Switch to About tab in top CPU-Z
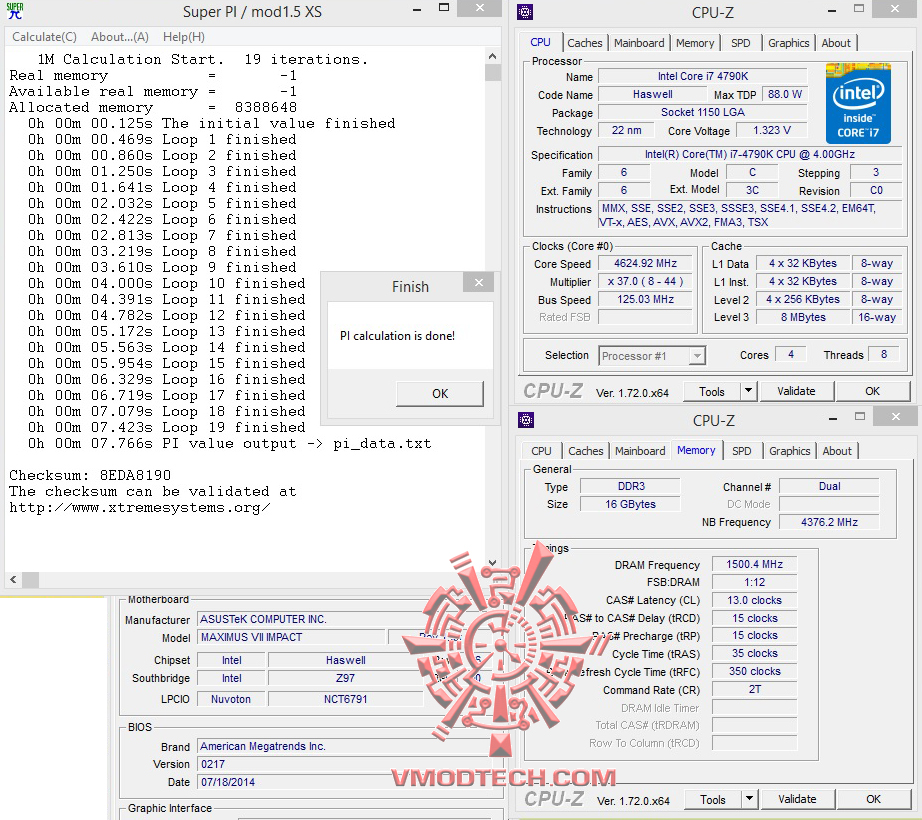The width and height of the screenshot is (922, 820). 836,43
